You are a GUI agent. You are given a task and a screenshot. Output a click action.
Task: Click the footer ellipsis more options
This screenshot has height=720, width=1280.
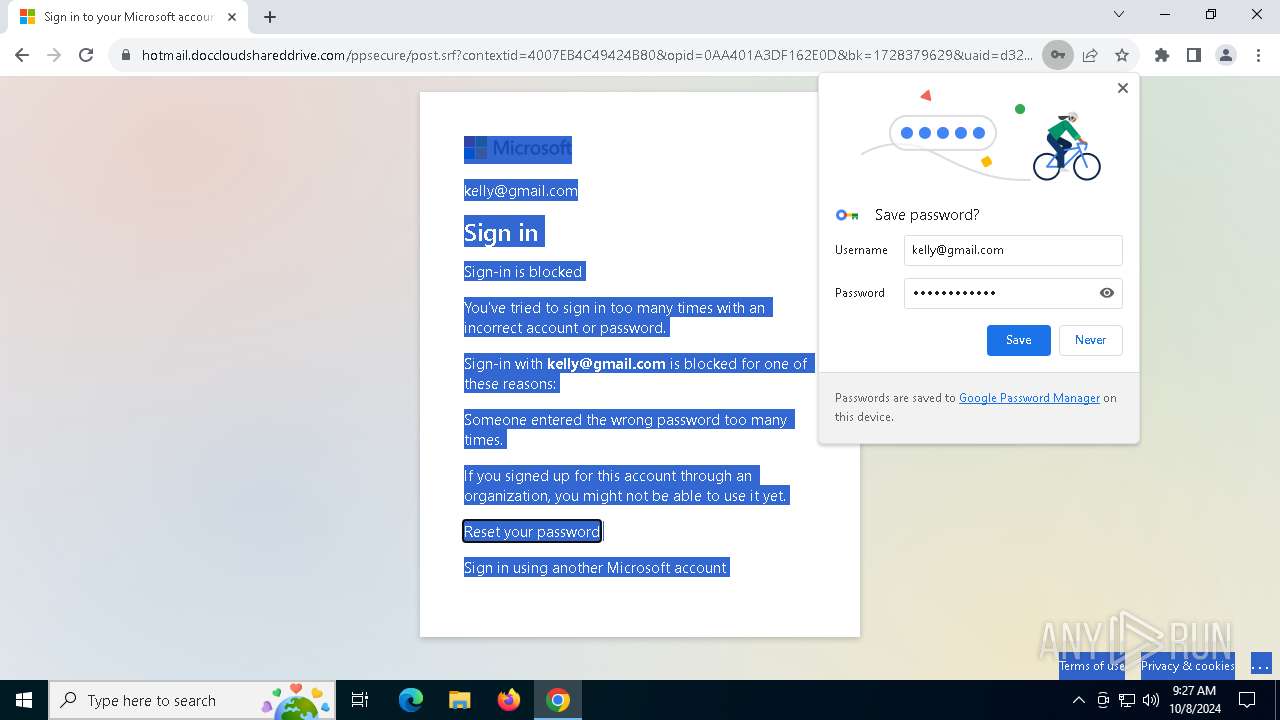click(x=1261, y=665)
